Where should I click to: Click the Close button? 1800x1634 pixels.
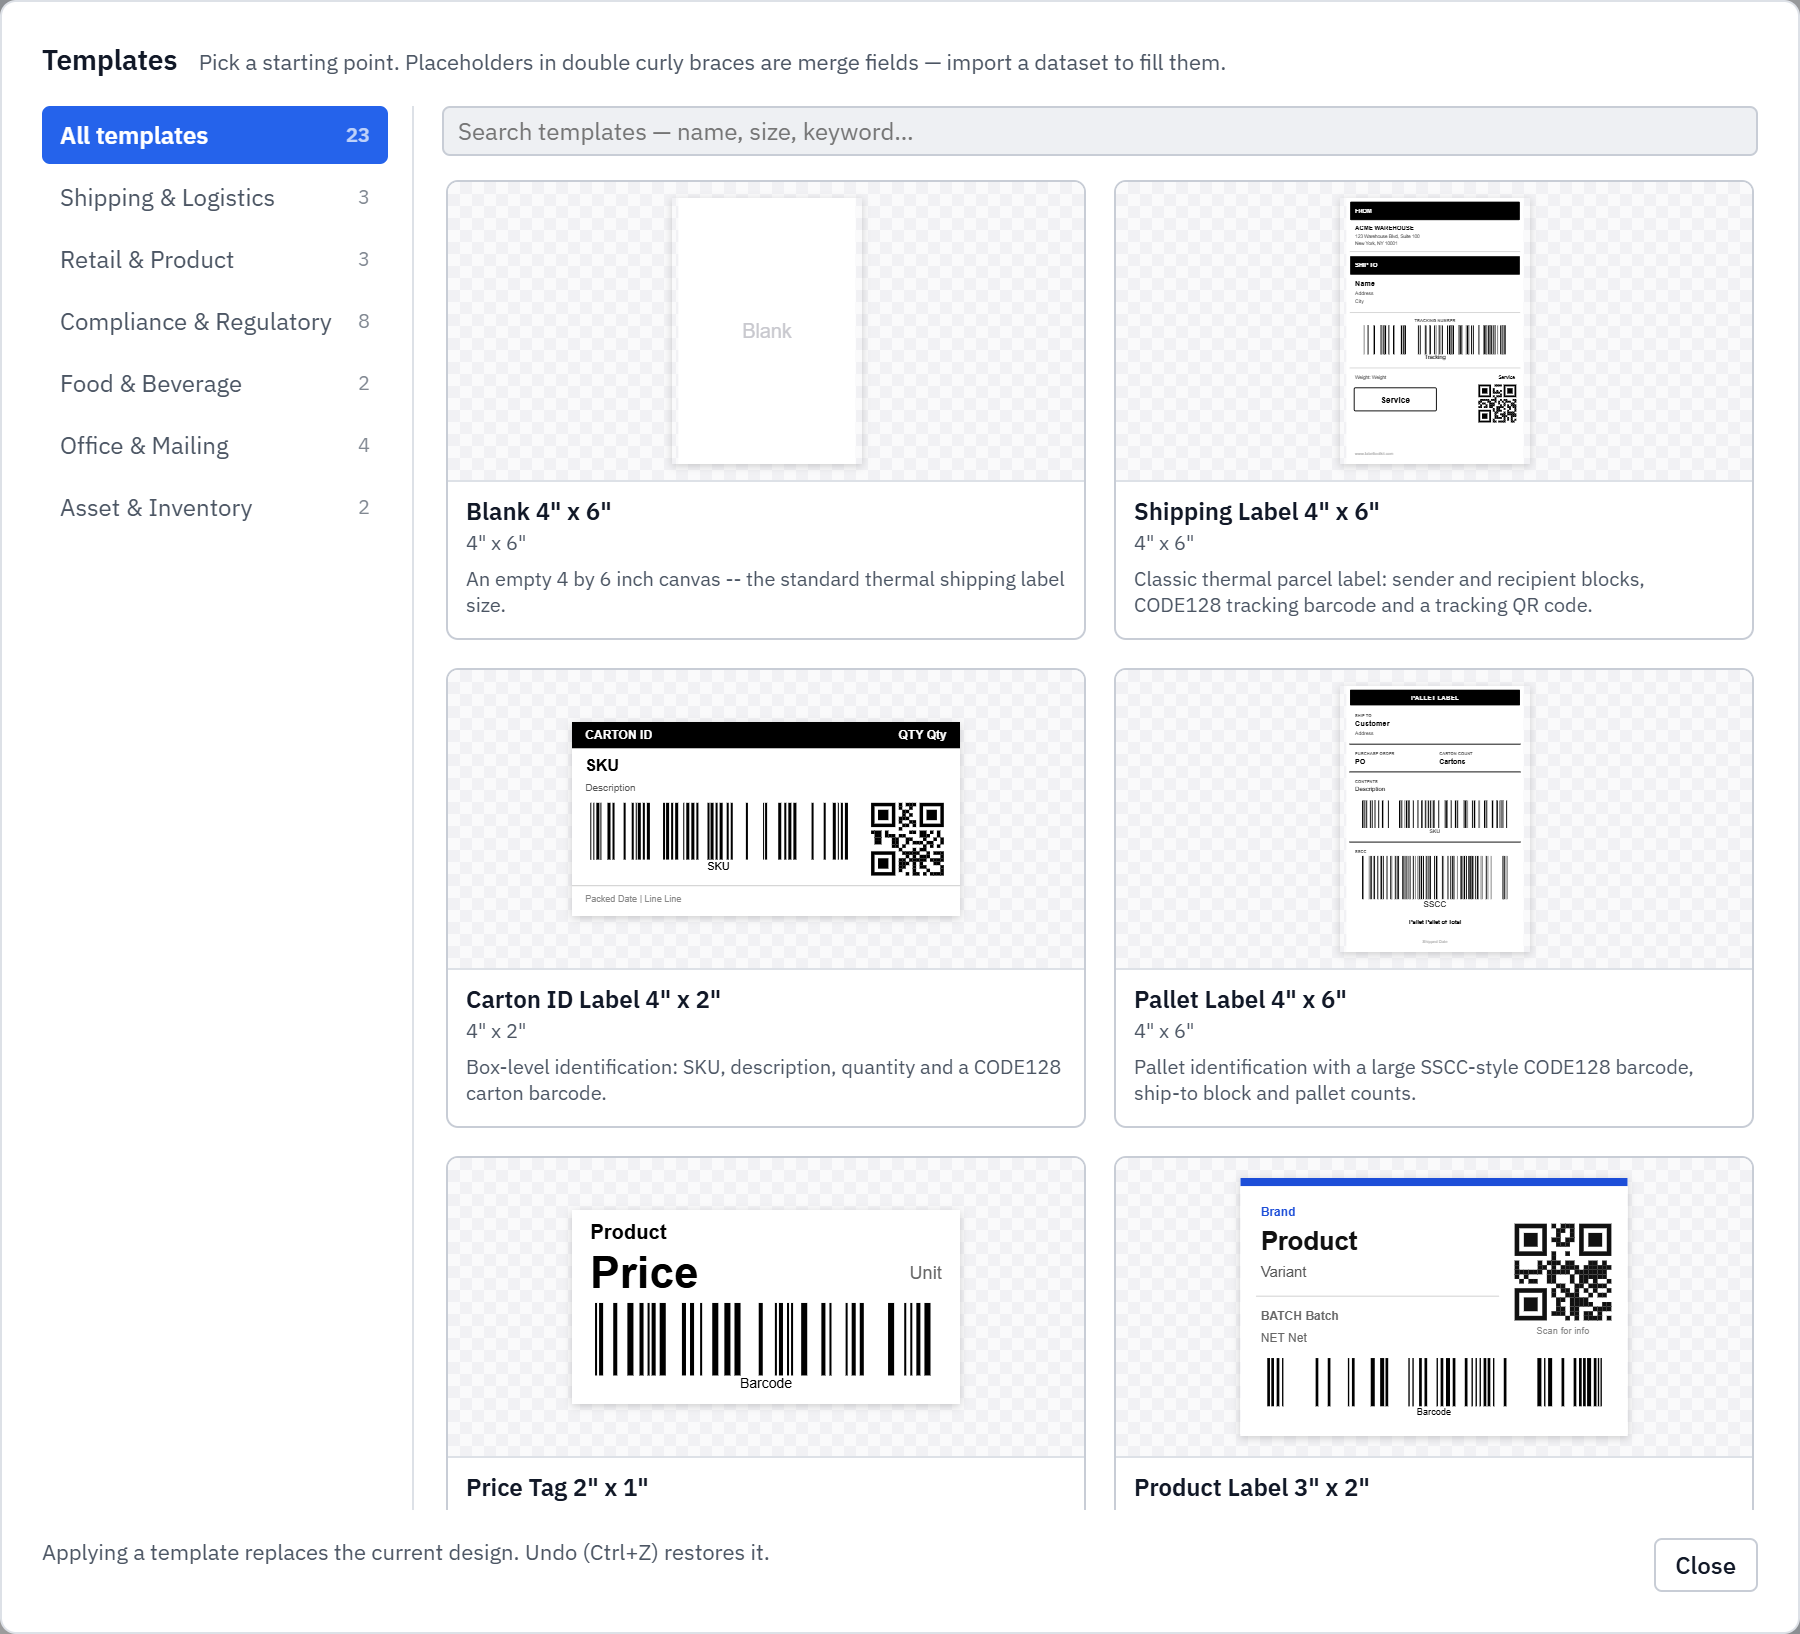click(x=1705, y=1565)
